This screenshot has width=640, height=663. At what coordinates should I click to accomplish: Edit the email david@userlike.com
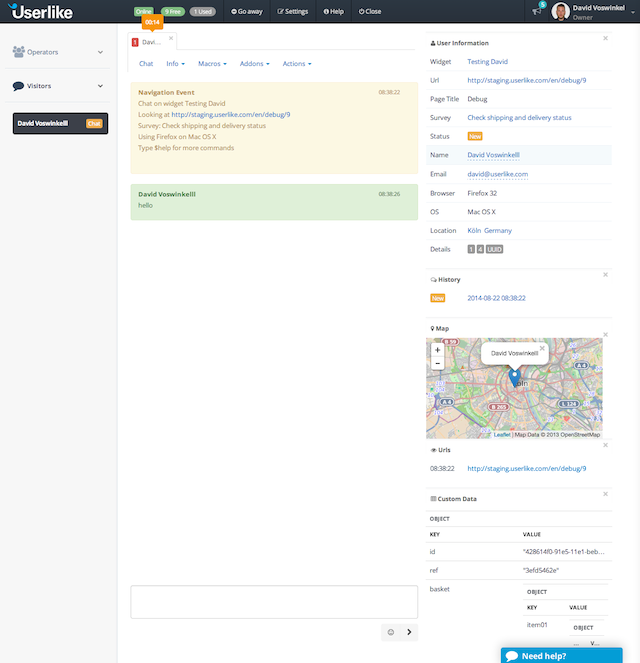tap(498, 174)
